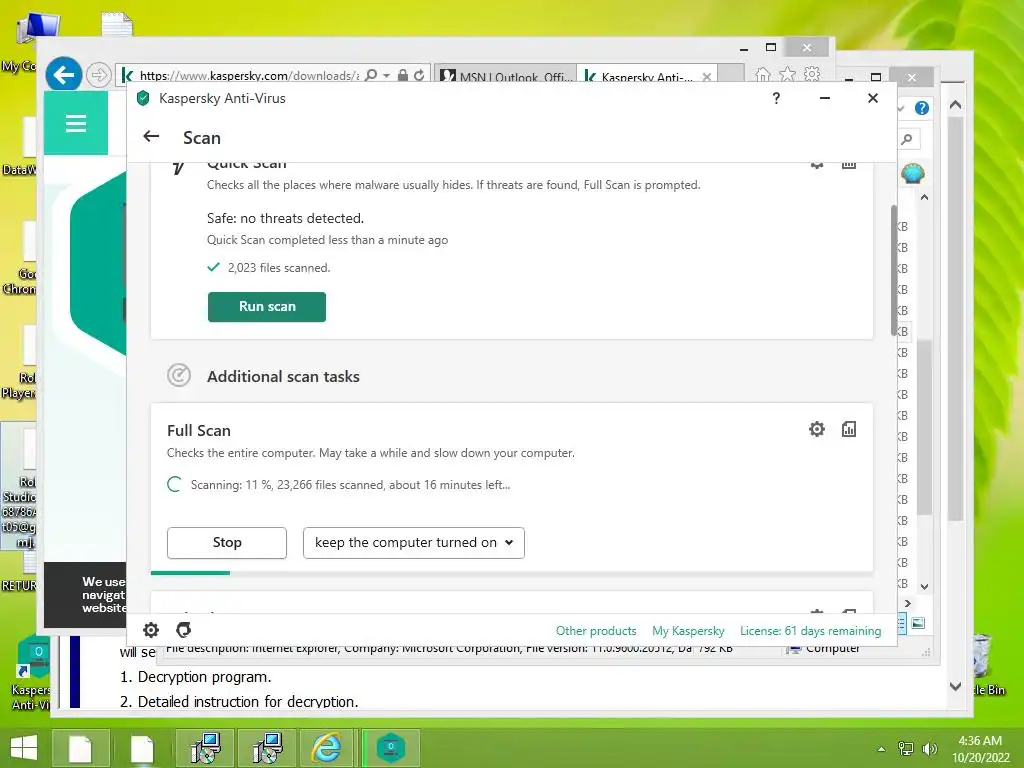Click 'Safe: no threats detected.' text
The width and height of the screenshot is (1024, 768).
coord(285,218)
